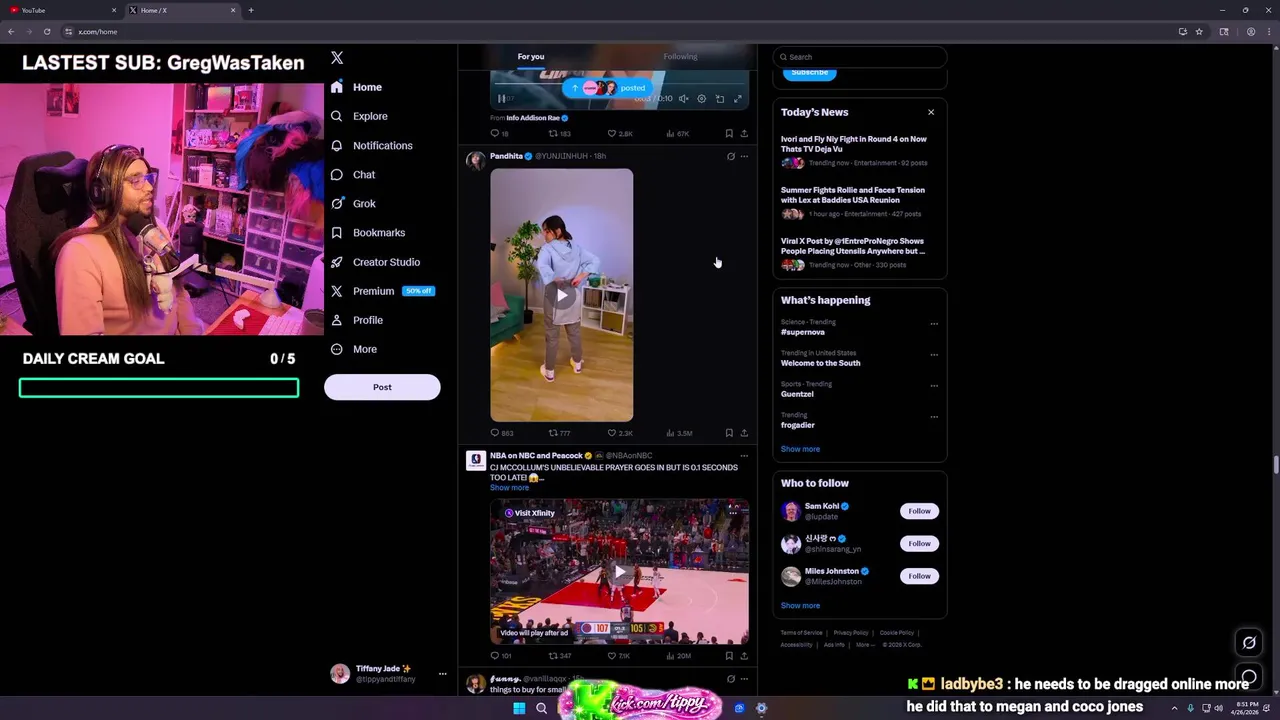
Task: Open the Premium 50% off page
Action: (x=382, y=291)
